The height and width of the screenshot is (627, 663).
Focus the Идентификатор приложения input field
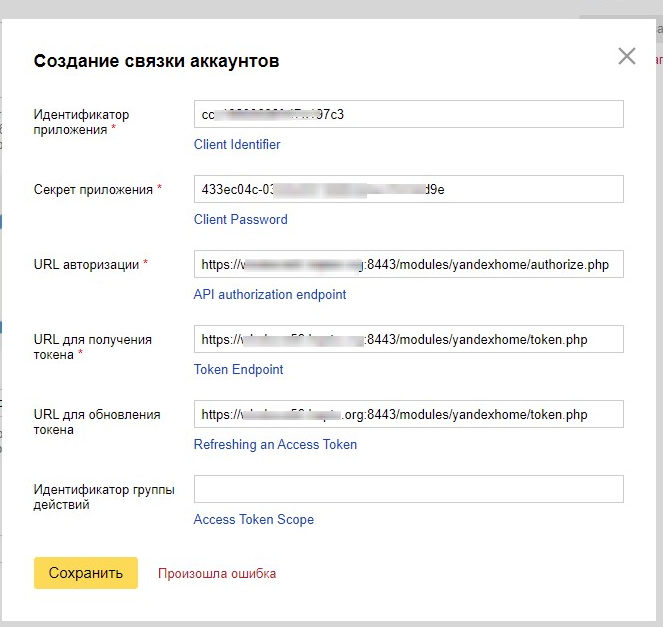(408, 114)
